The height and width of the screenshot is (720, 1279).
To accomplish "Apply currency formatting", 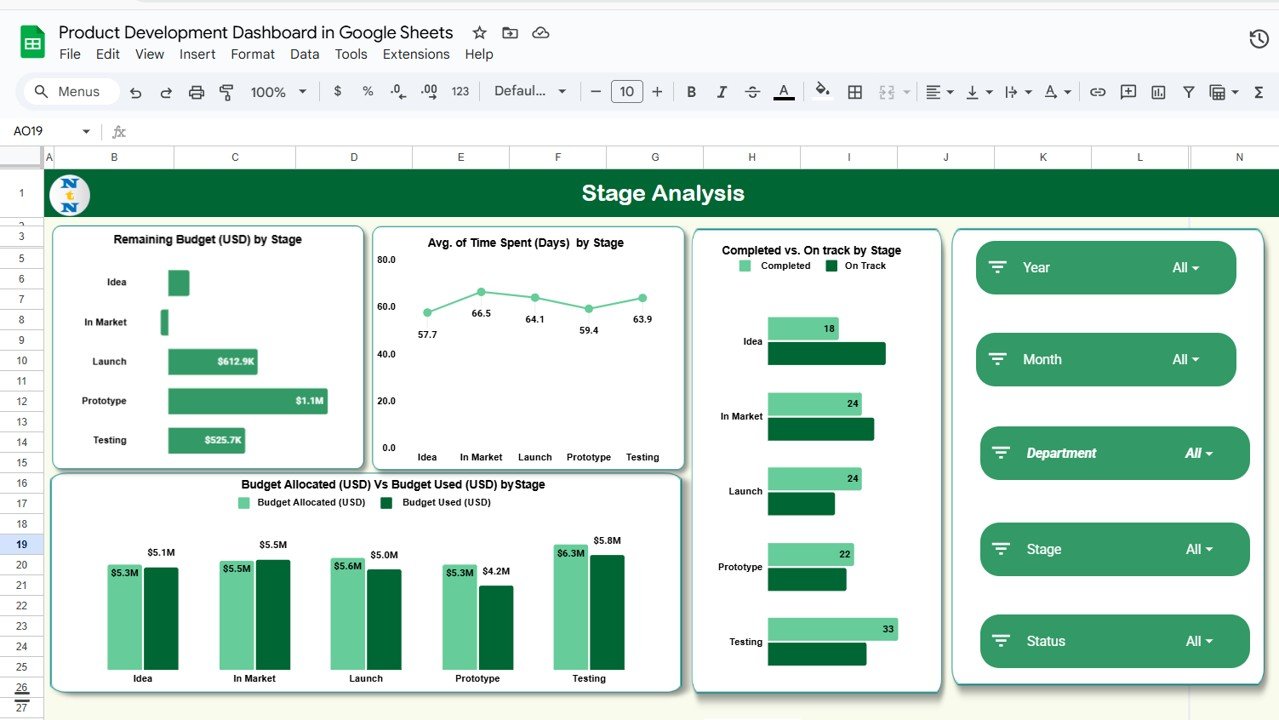I will pos(339,91).
